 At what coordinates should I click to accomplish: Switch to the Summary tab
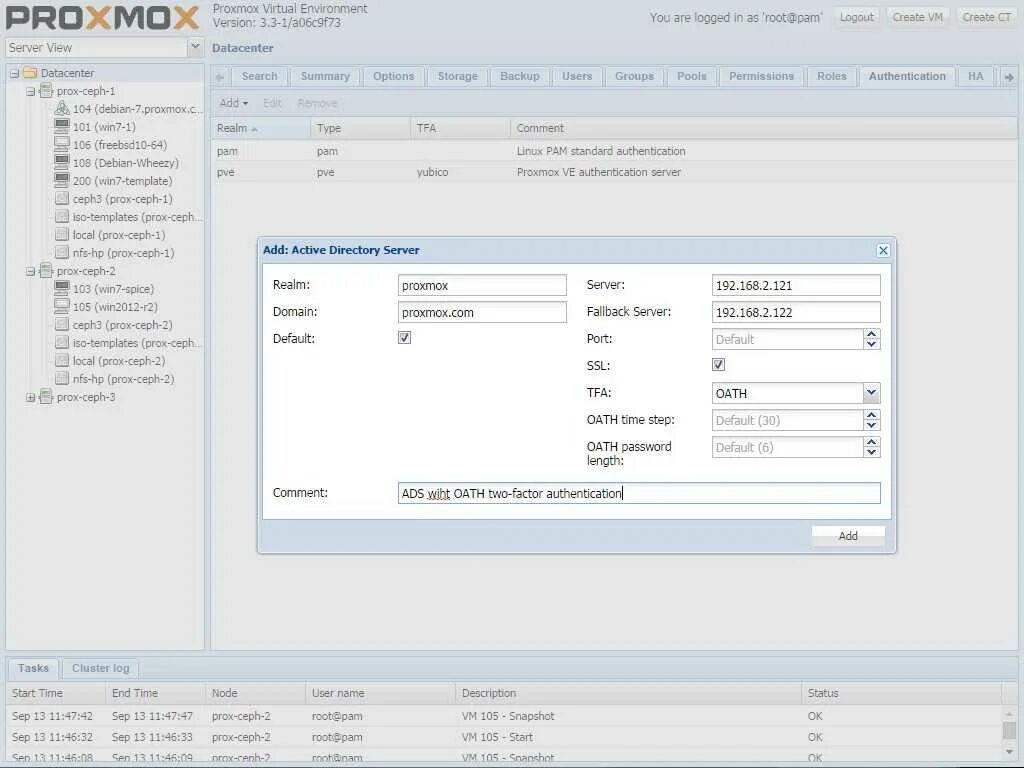click(x=325, y=76)
